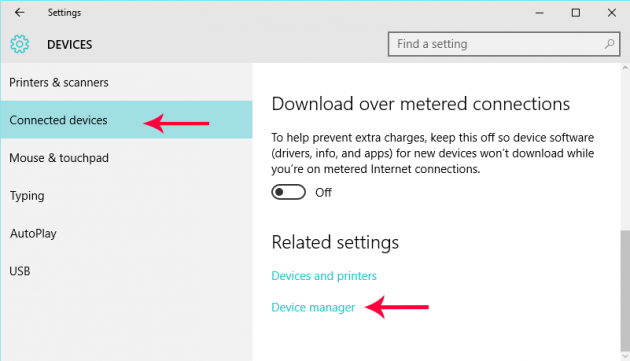
Task: Minimize the Settings window
Action: 539,13
